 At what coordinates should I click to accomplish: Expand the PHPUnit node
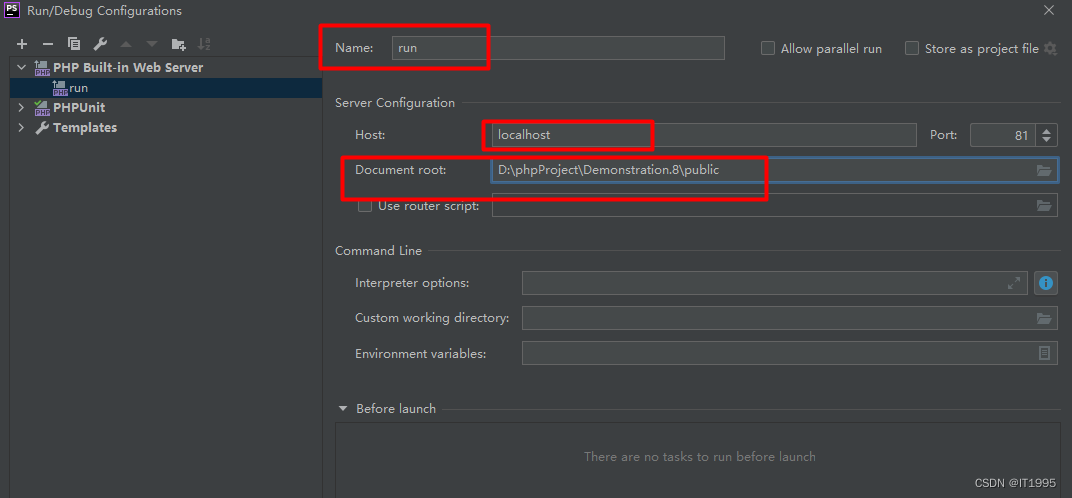tap(21, 107)
